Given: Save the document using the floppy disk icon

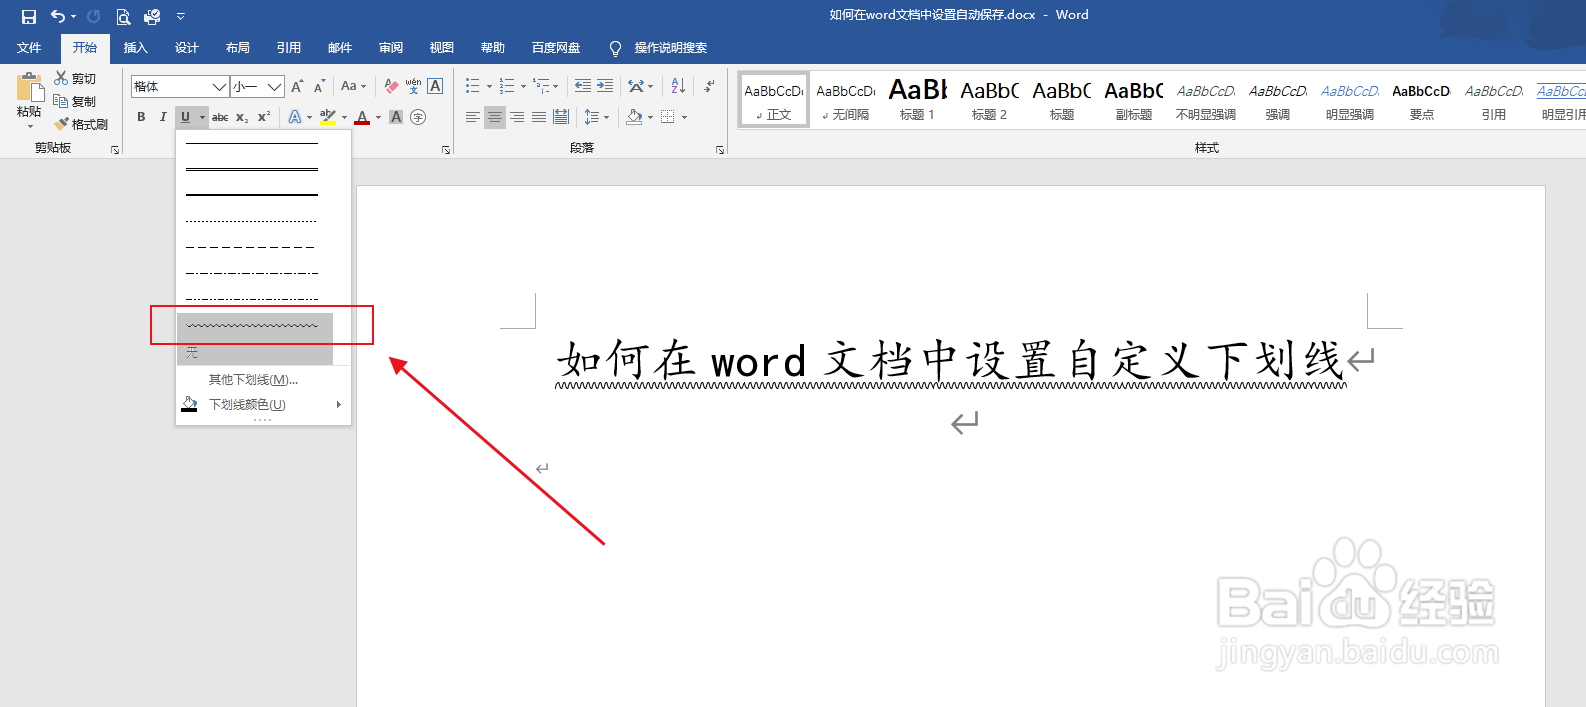Looking at the screenshot, I should pos(29,16).
